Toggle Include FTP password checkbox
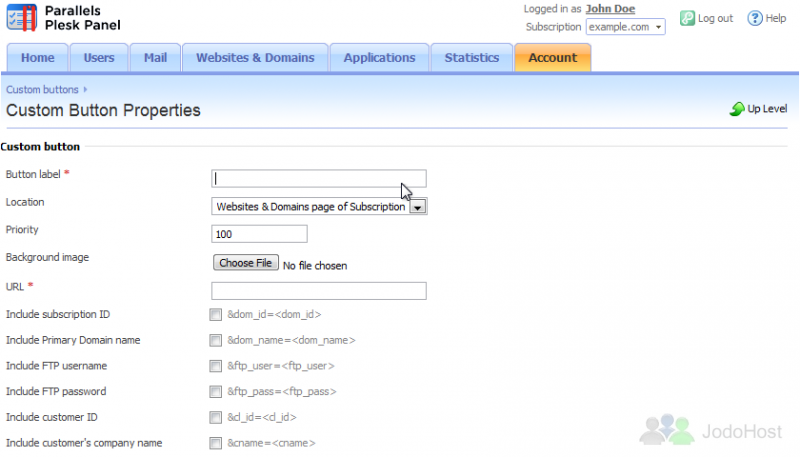Image resolution: width=800 pixels, height=457 pixels. [215, 392]
